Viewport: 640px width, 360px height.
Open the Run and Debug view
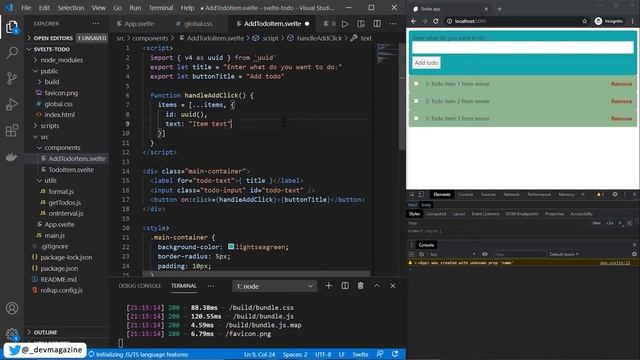click(12, 104)
